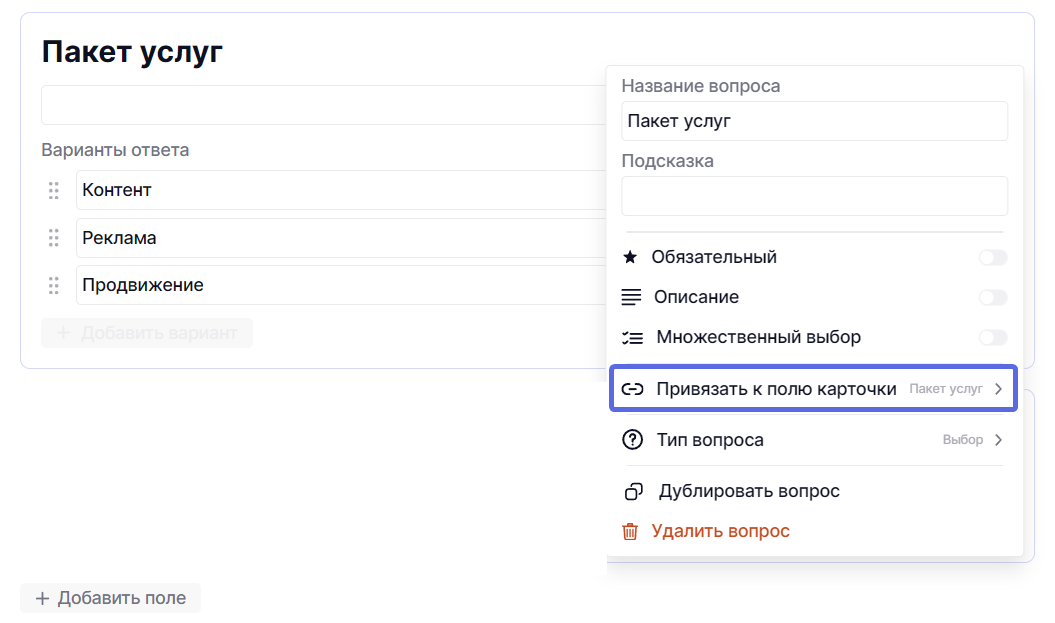The height and width of the screenshot is (623, 1055).
Task: Click the drag handle beside Реклама option
Action: tap(54, 238)
